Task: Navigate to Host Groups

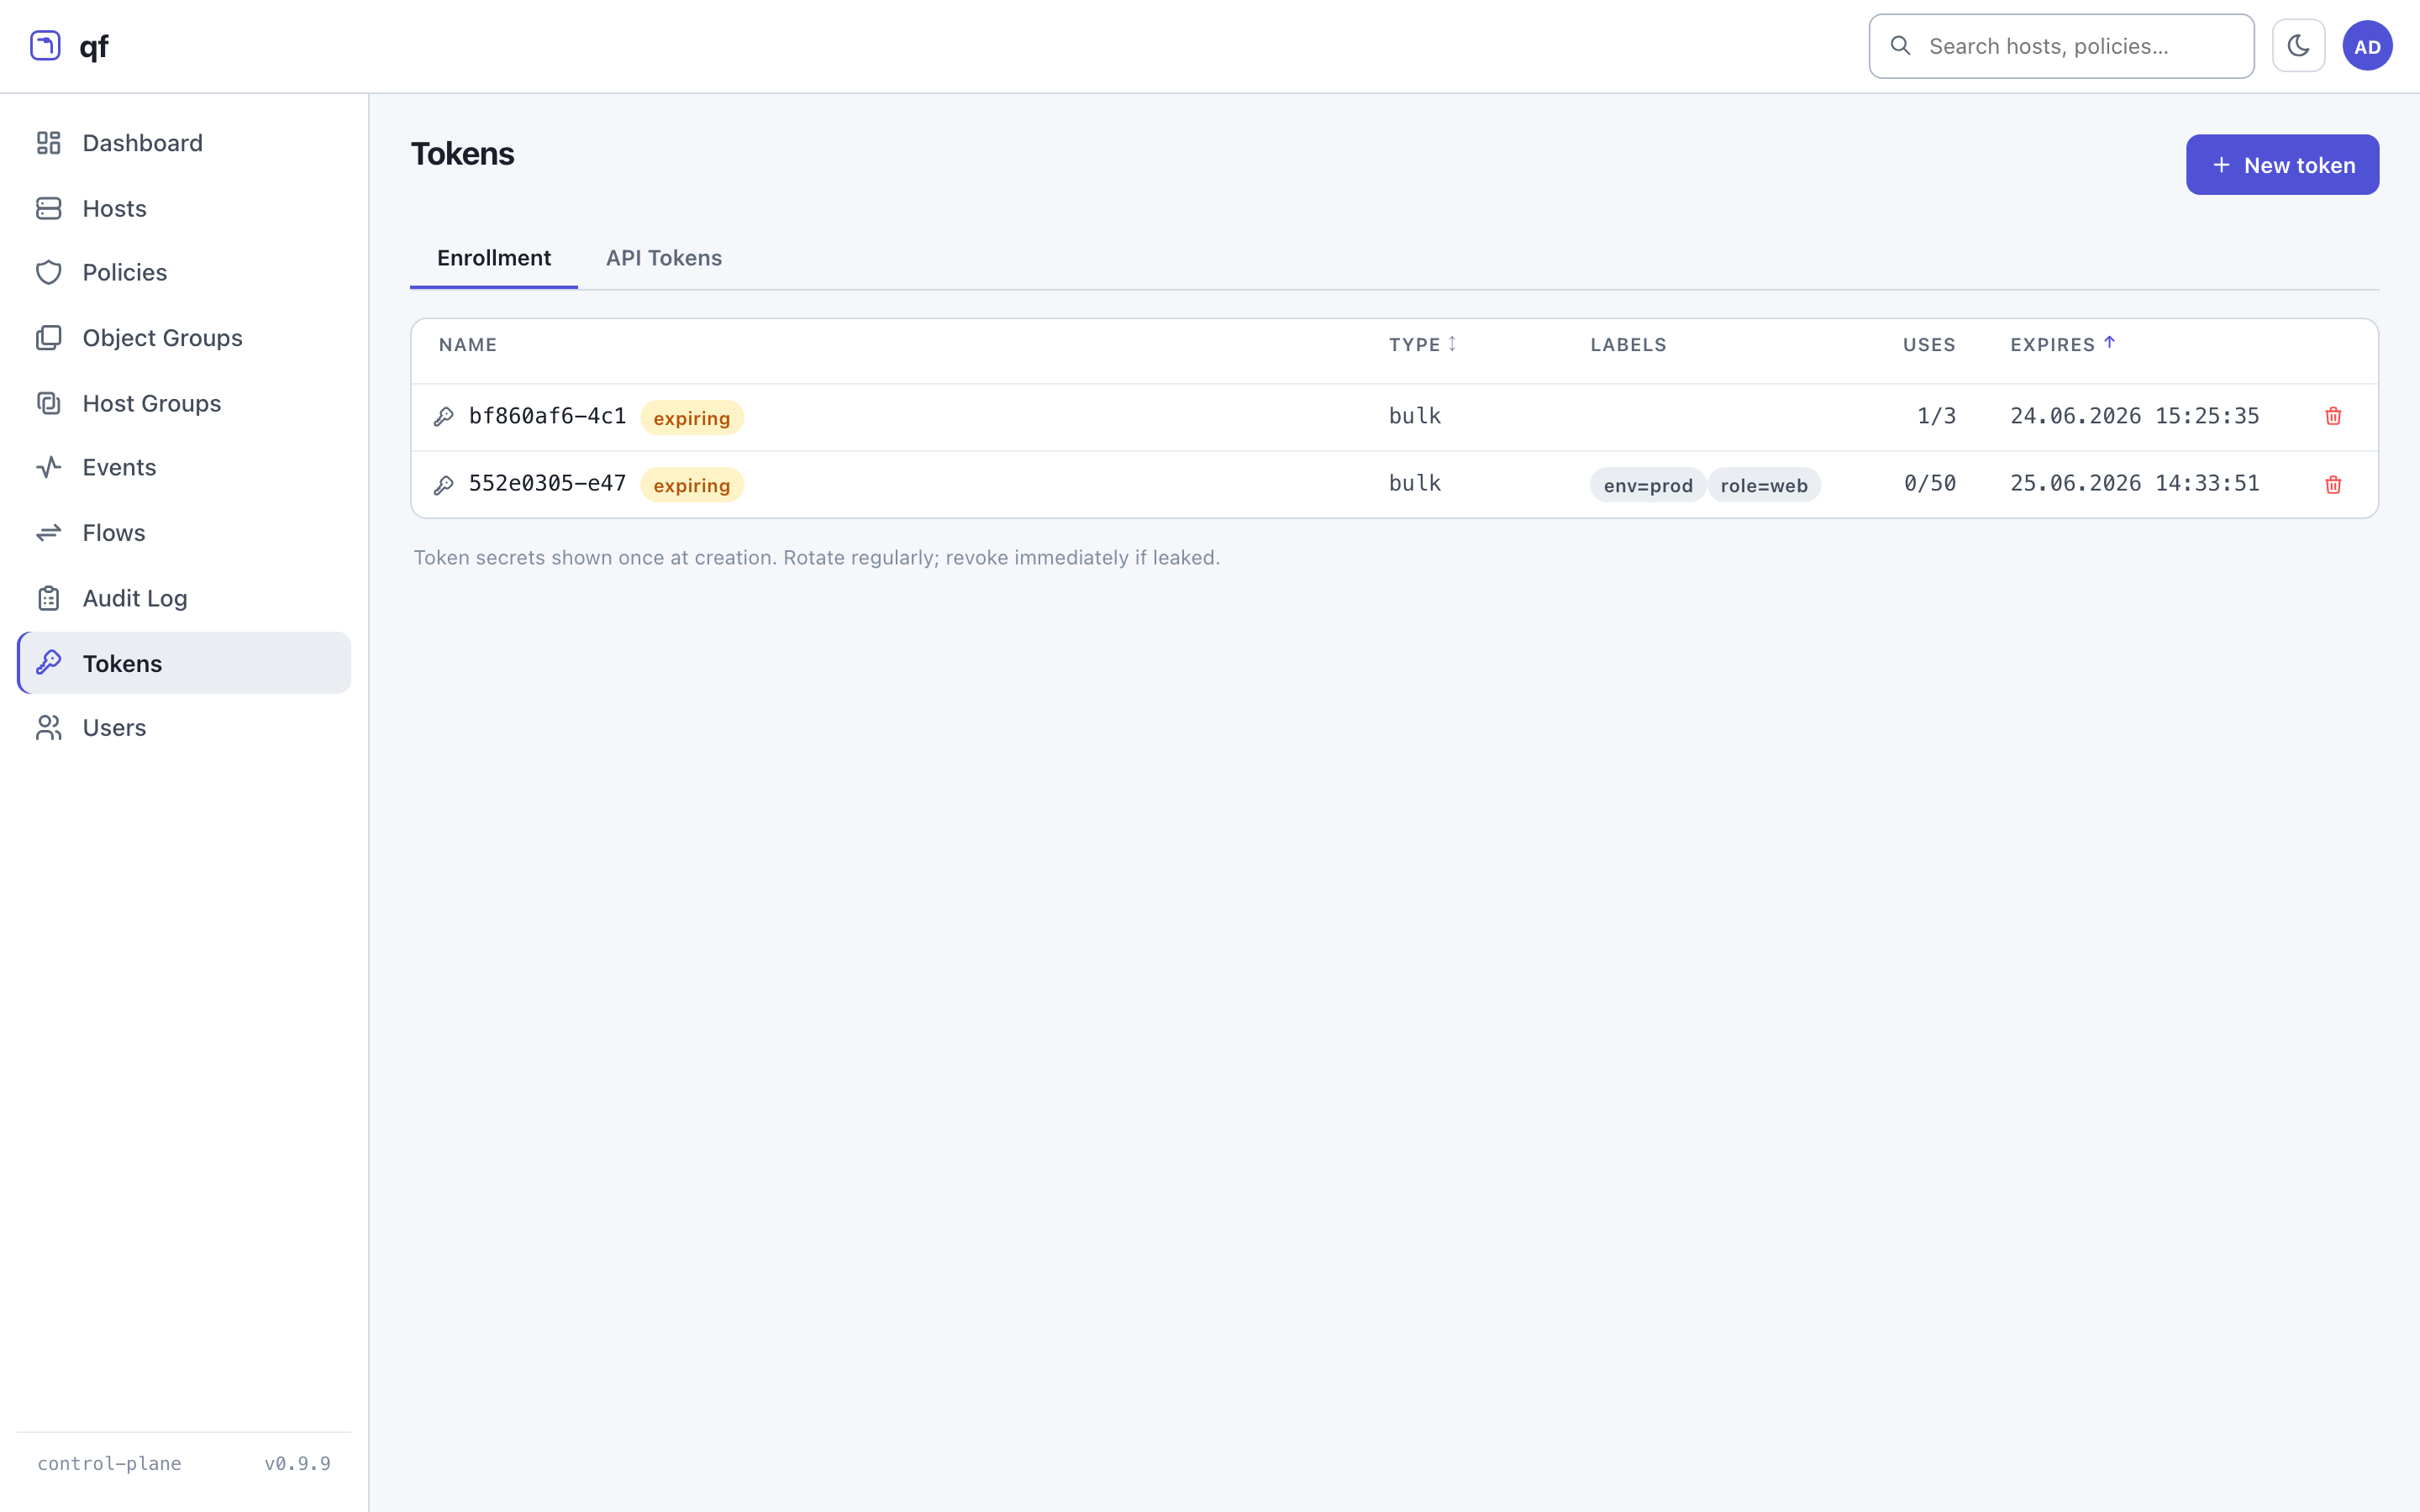Action: pos(184,403)
